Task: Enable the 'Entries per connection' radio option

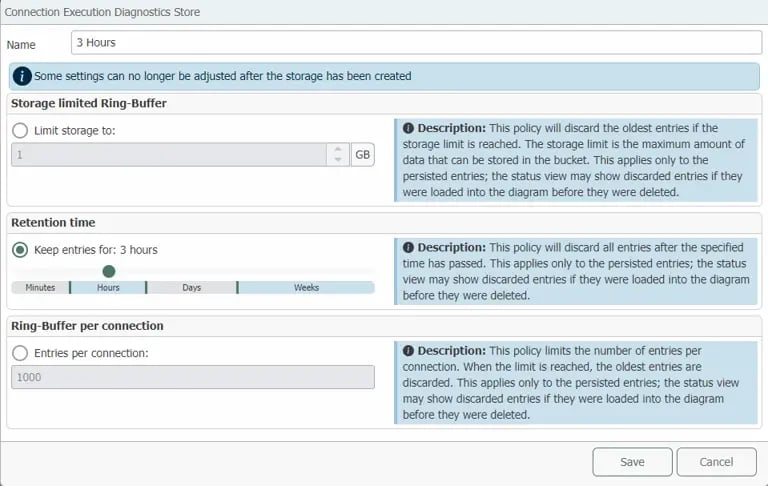Action: pyautogui.click(x=20, y=352)
